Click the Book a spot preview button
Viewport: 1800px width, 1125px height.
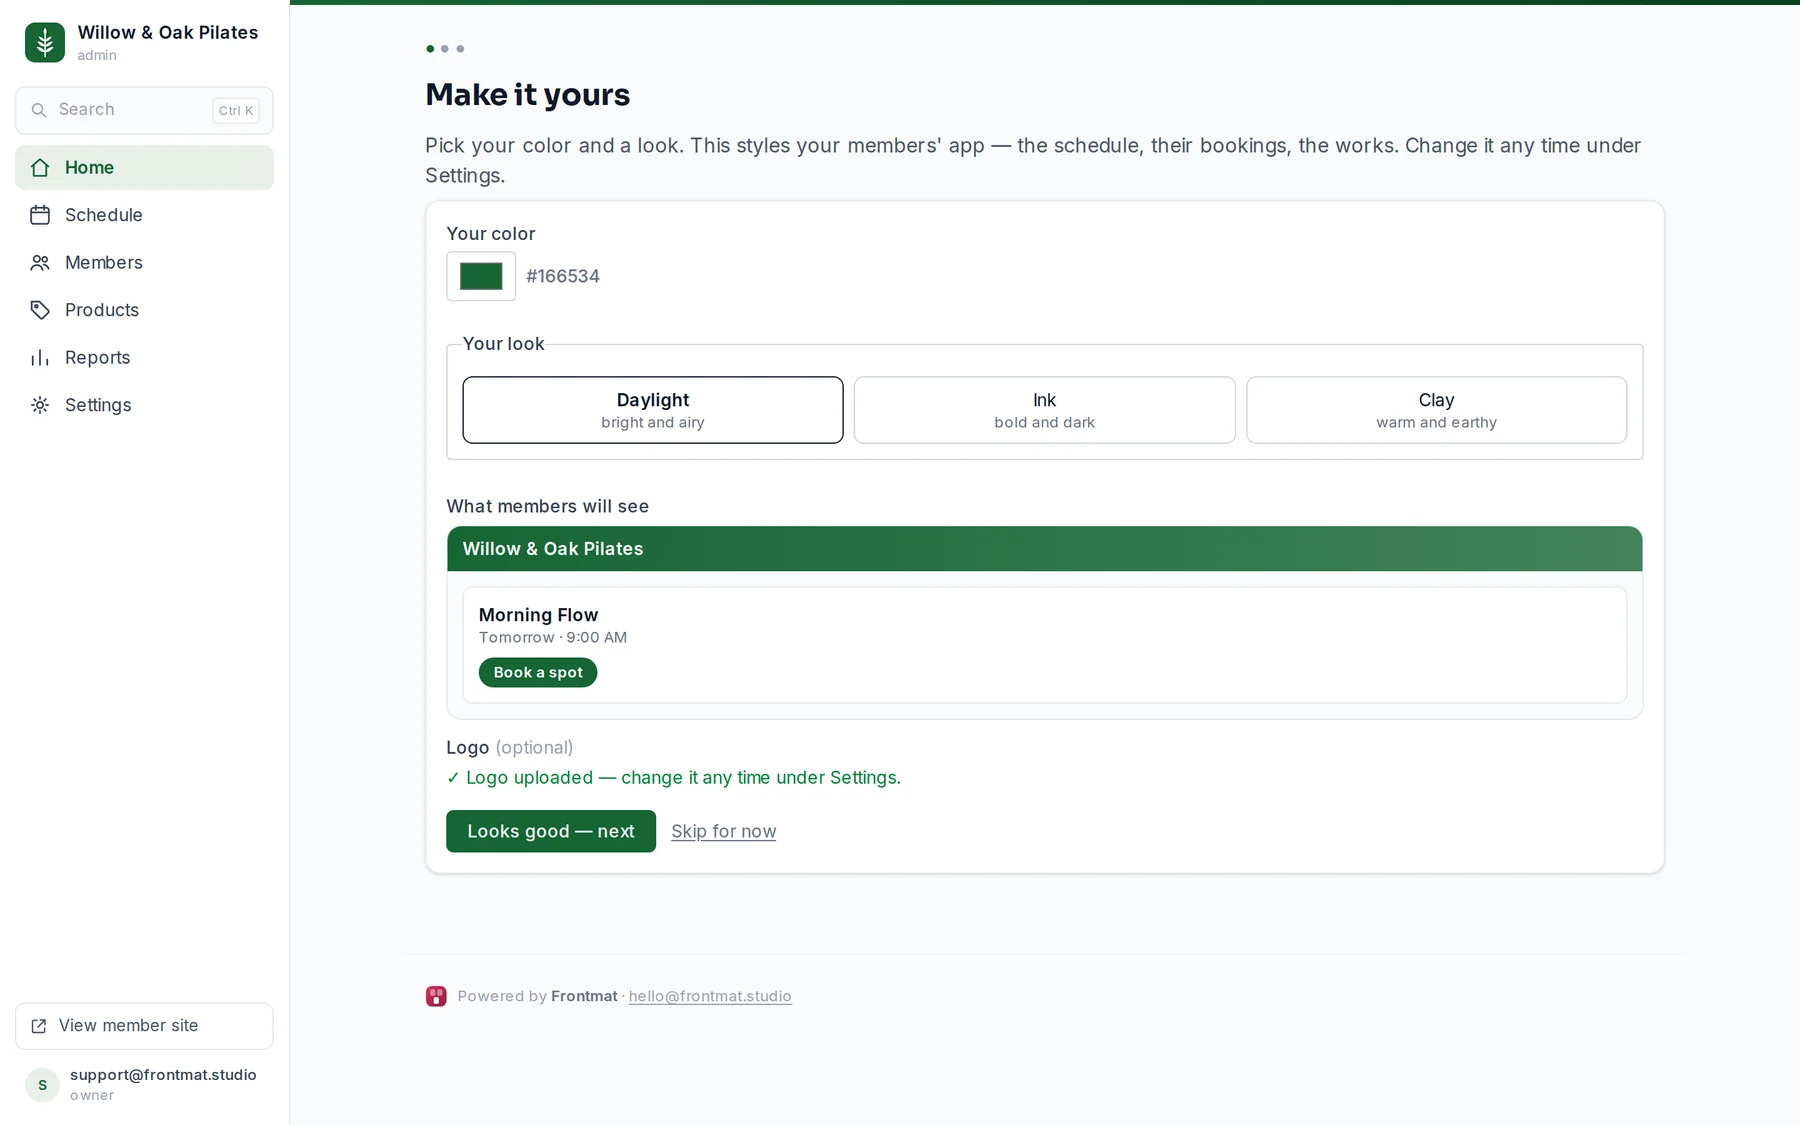coord(538,673)
